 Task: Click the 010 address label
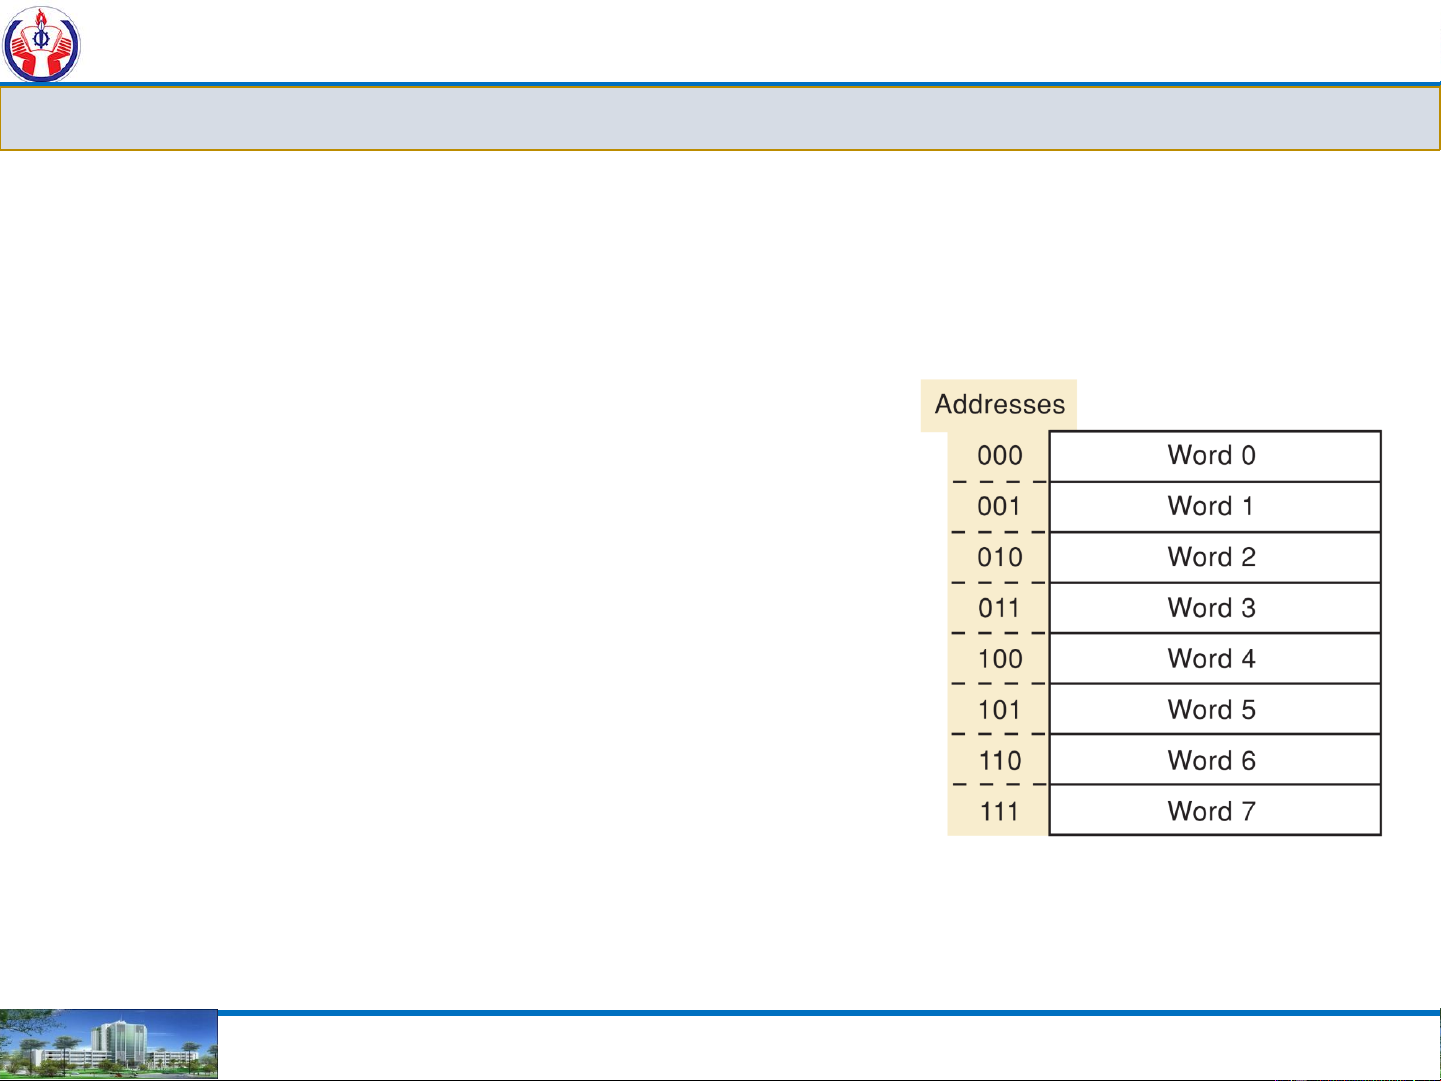[999, 558]
